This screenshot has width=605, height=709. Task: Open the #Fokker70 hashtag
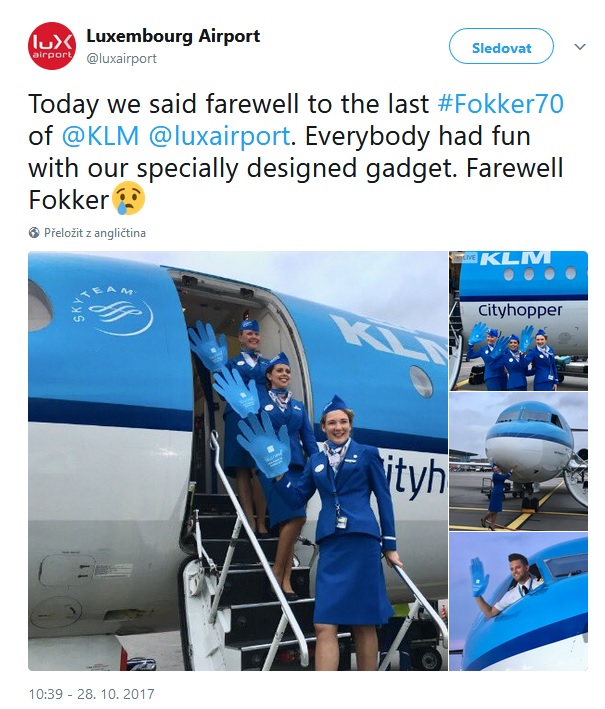click(x=501, y=104)
